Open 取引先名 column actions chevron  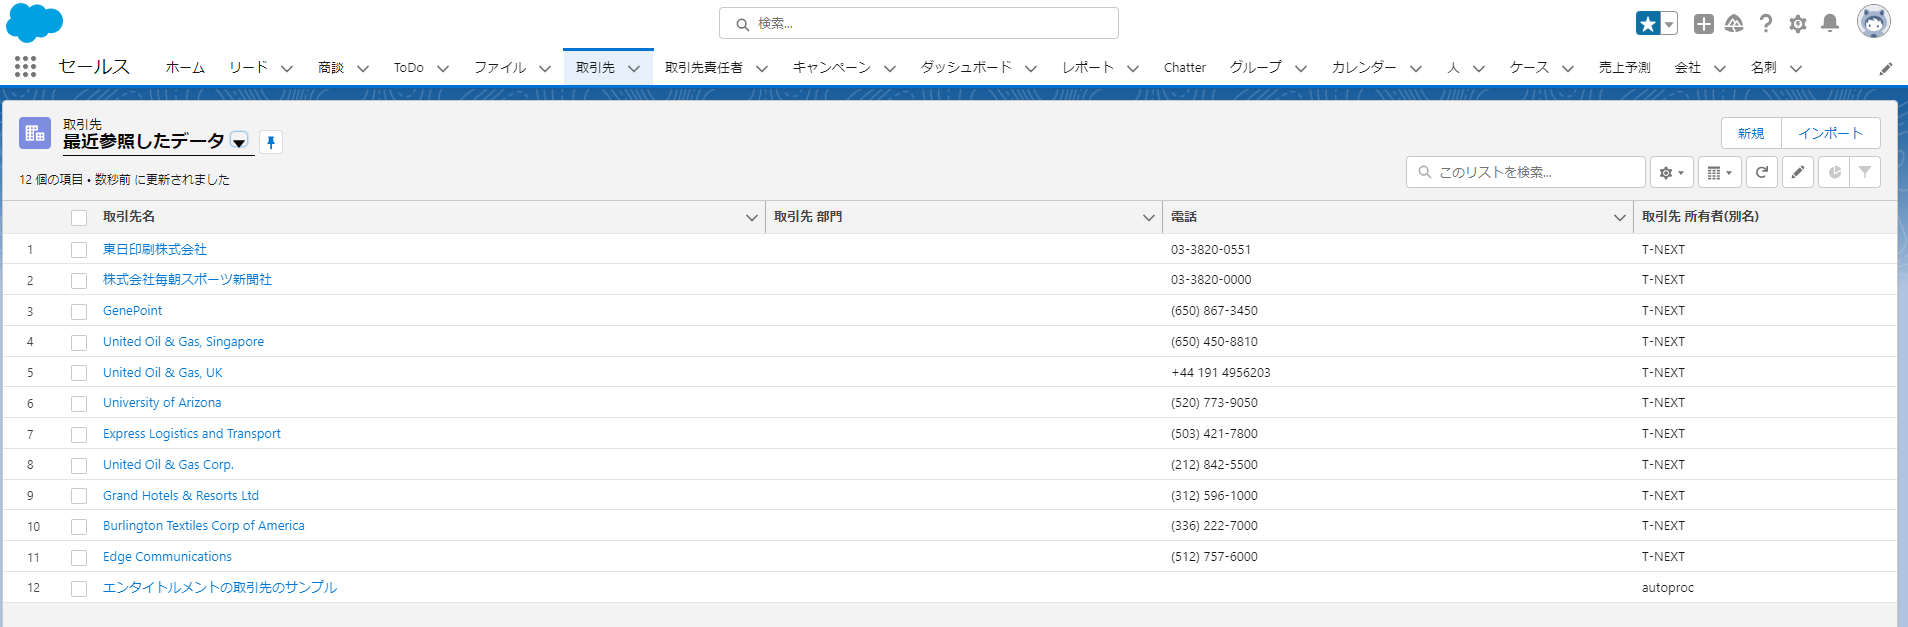point(752,217)
